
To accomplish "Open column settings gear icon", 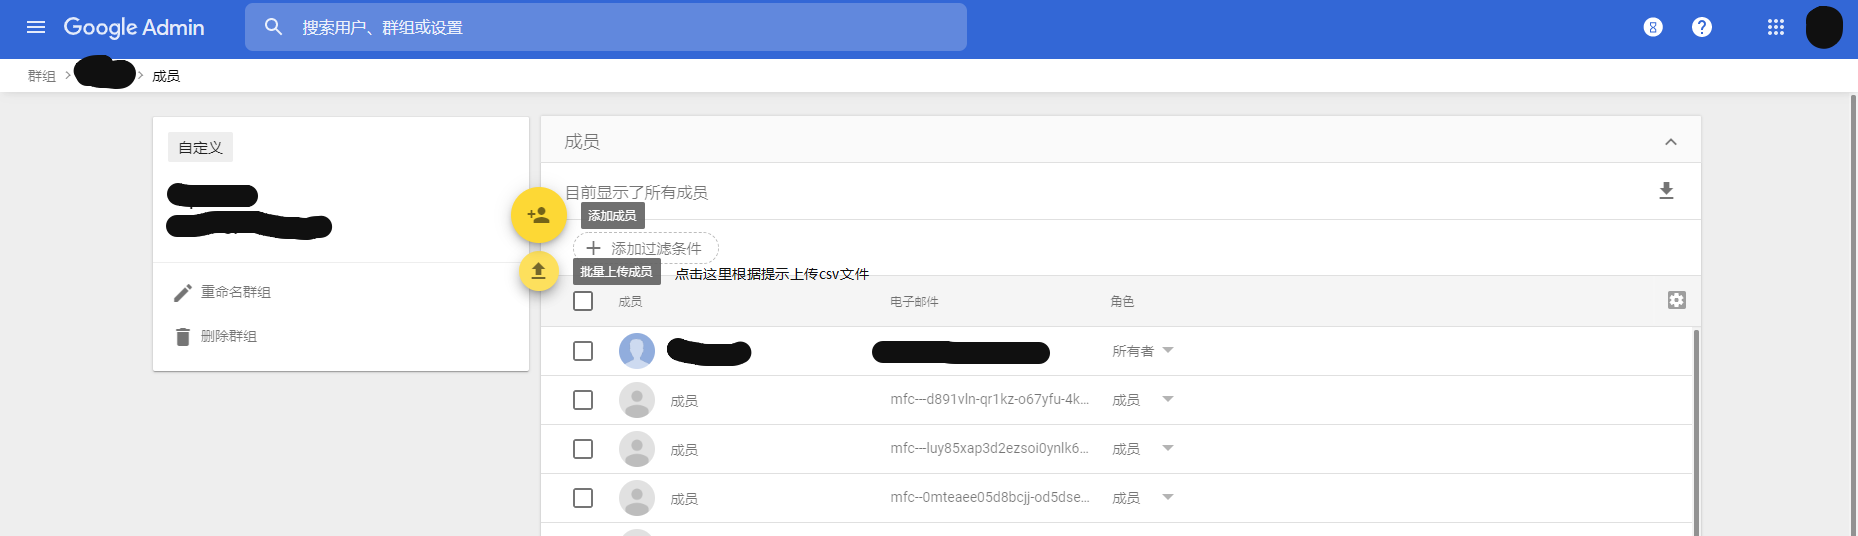I will pyautogui.click(x=1676, y=300).
